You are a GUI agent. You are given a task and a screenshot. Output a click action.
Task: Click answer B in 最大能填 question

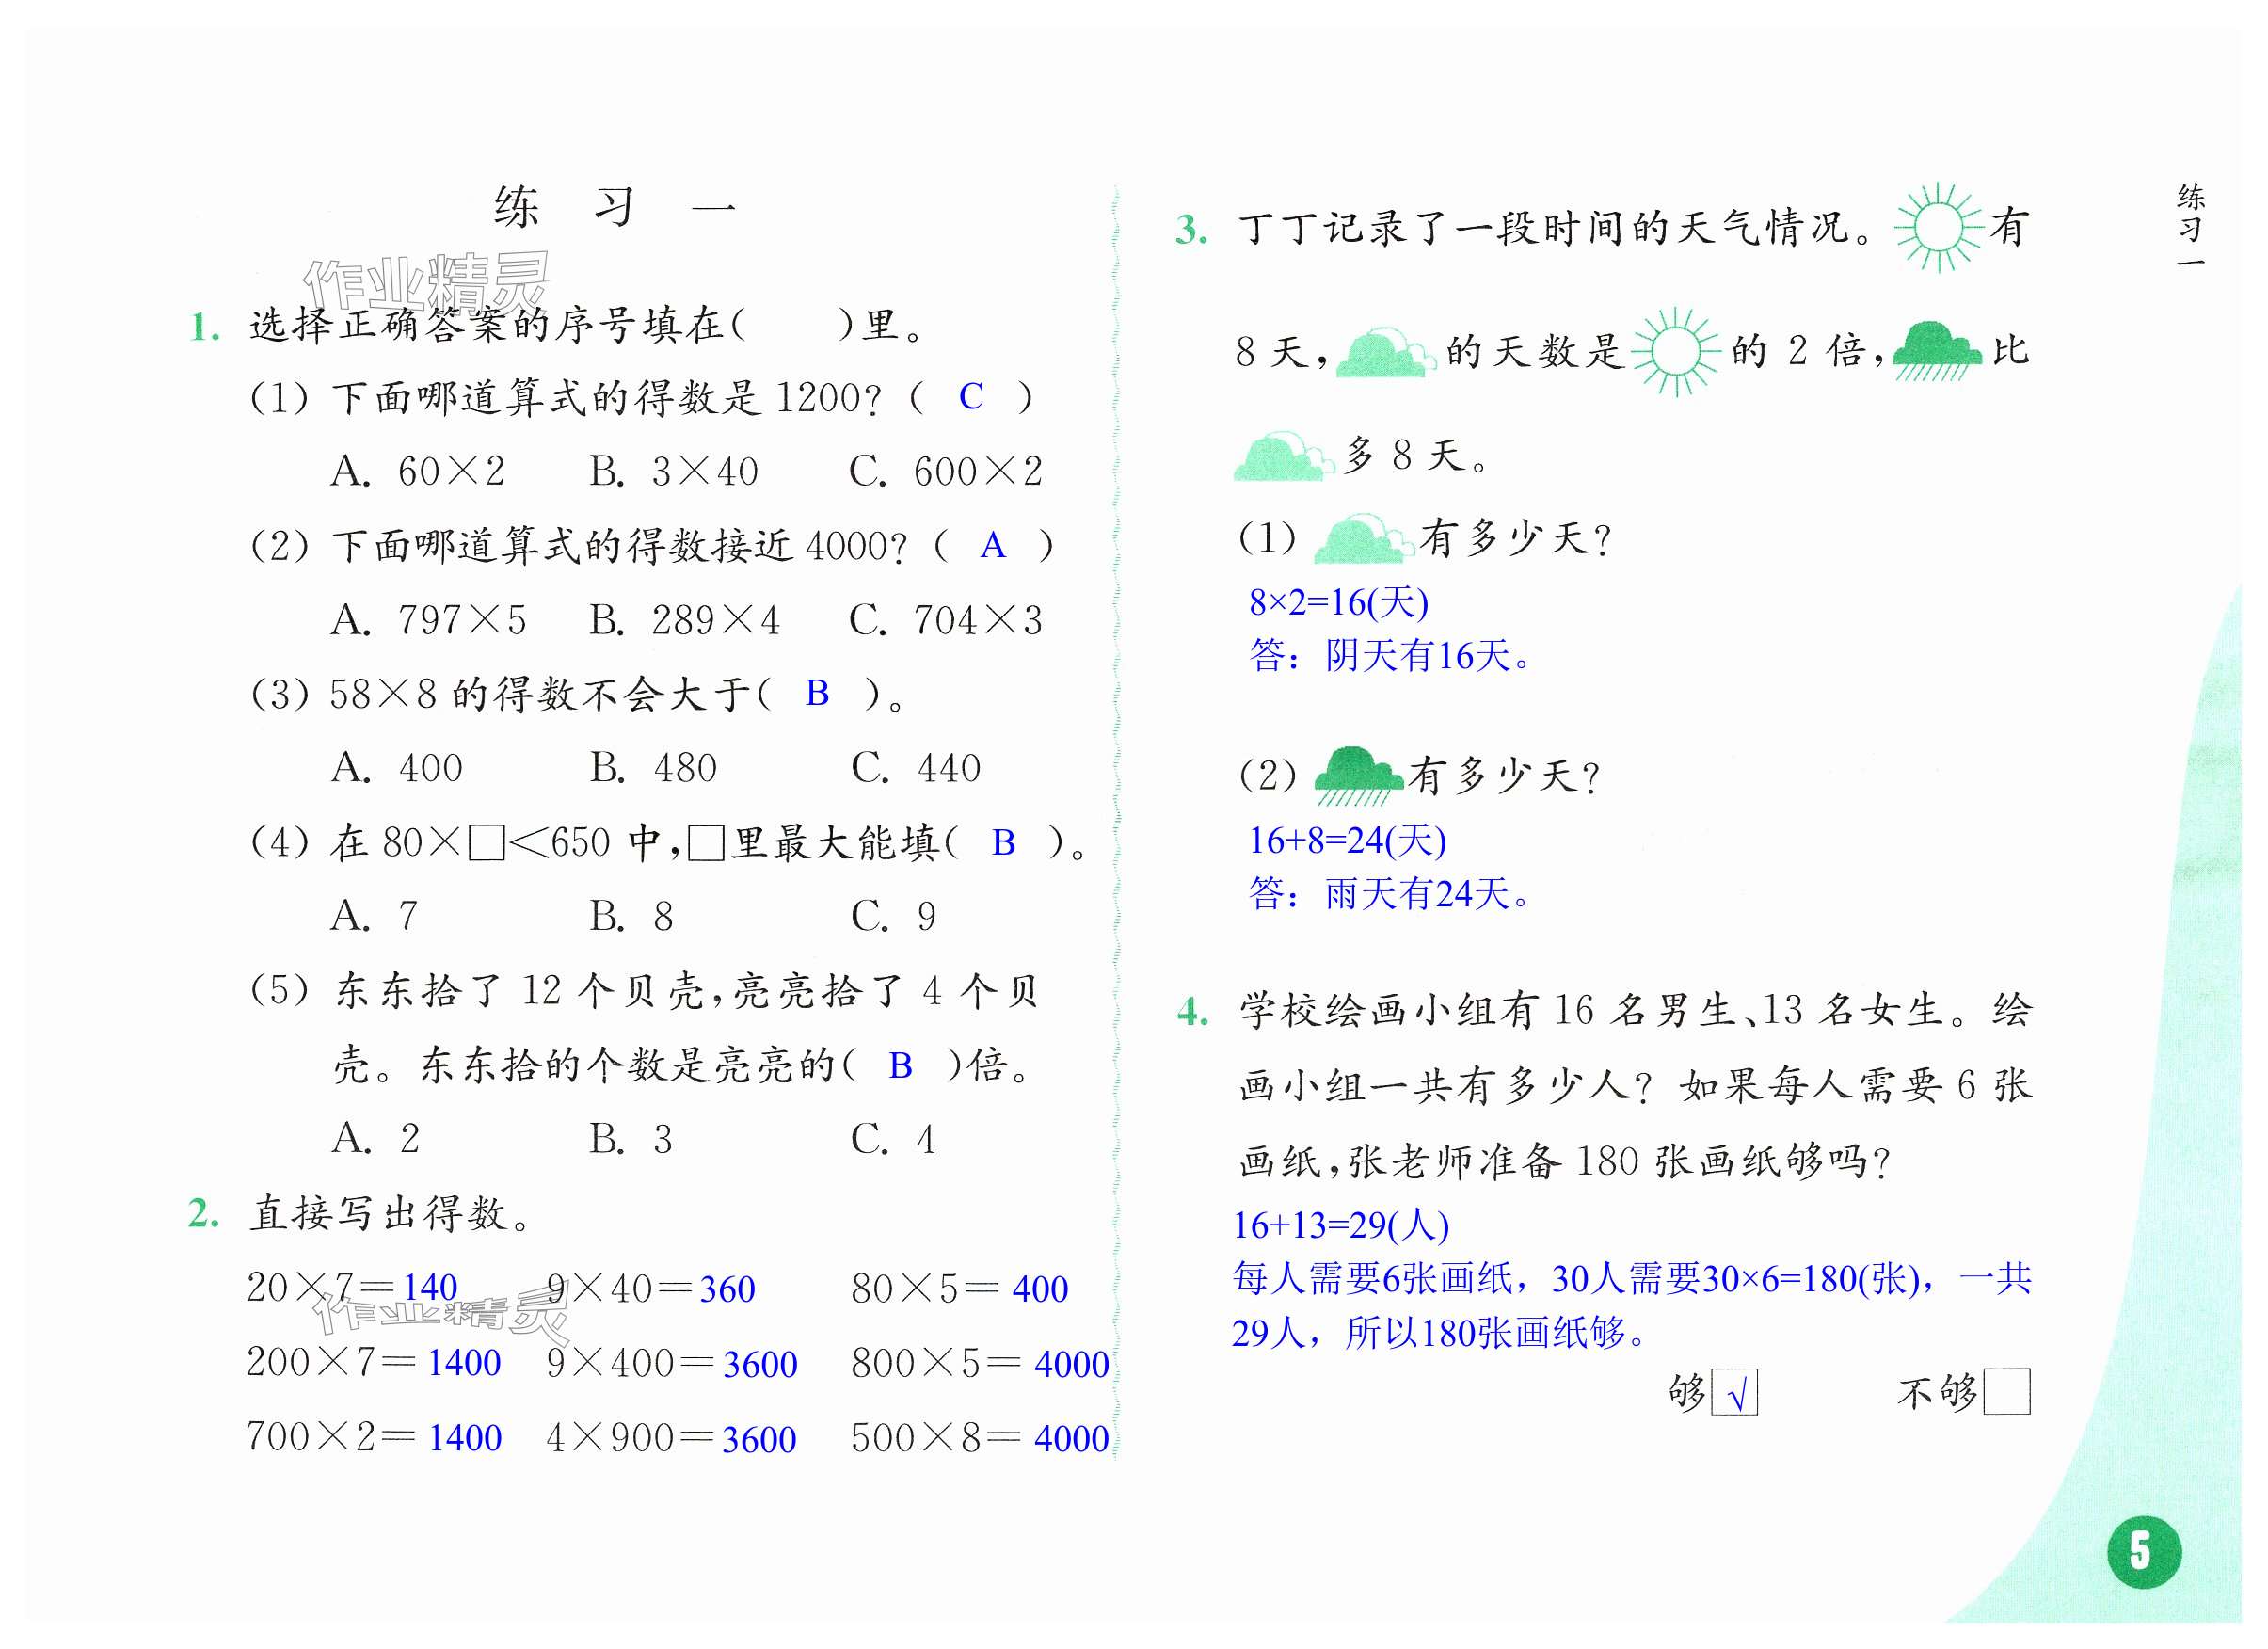1003,844
